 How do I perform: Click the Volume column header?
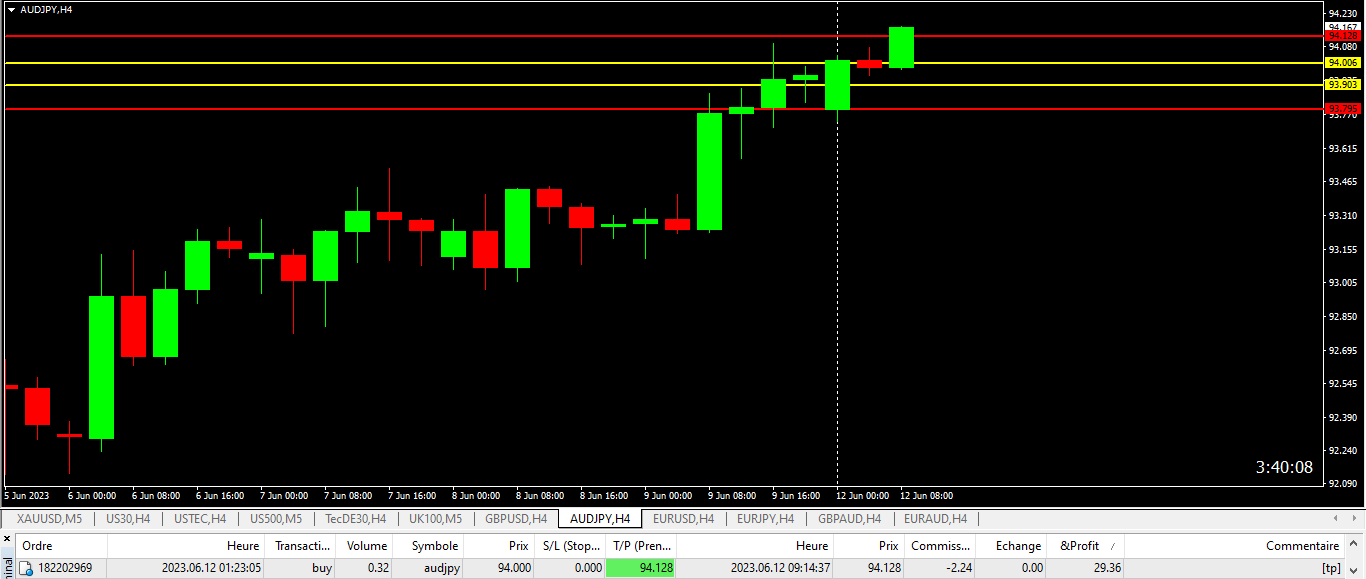pos(366,546)
